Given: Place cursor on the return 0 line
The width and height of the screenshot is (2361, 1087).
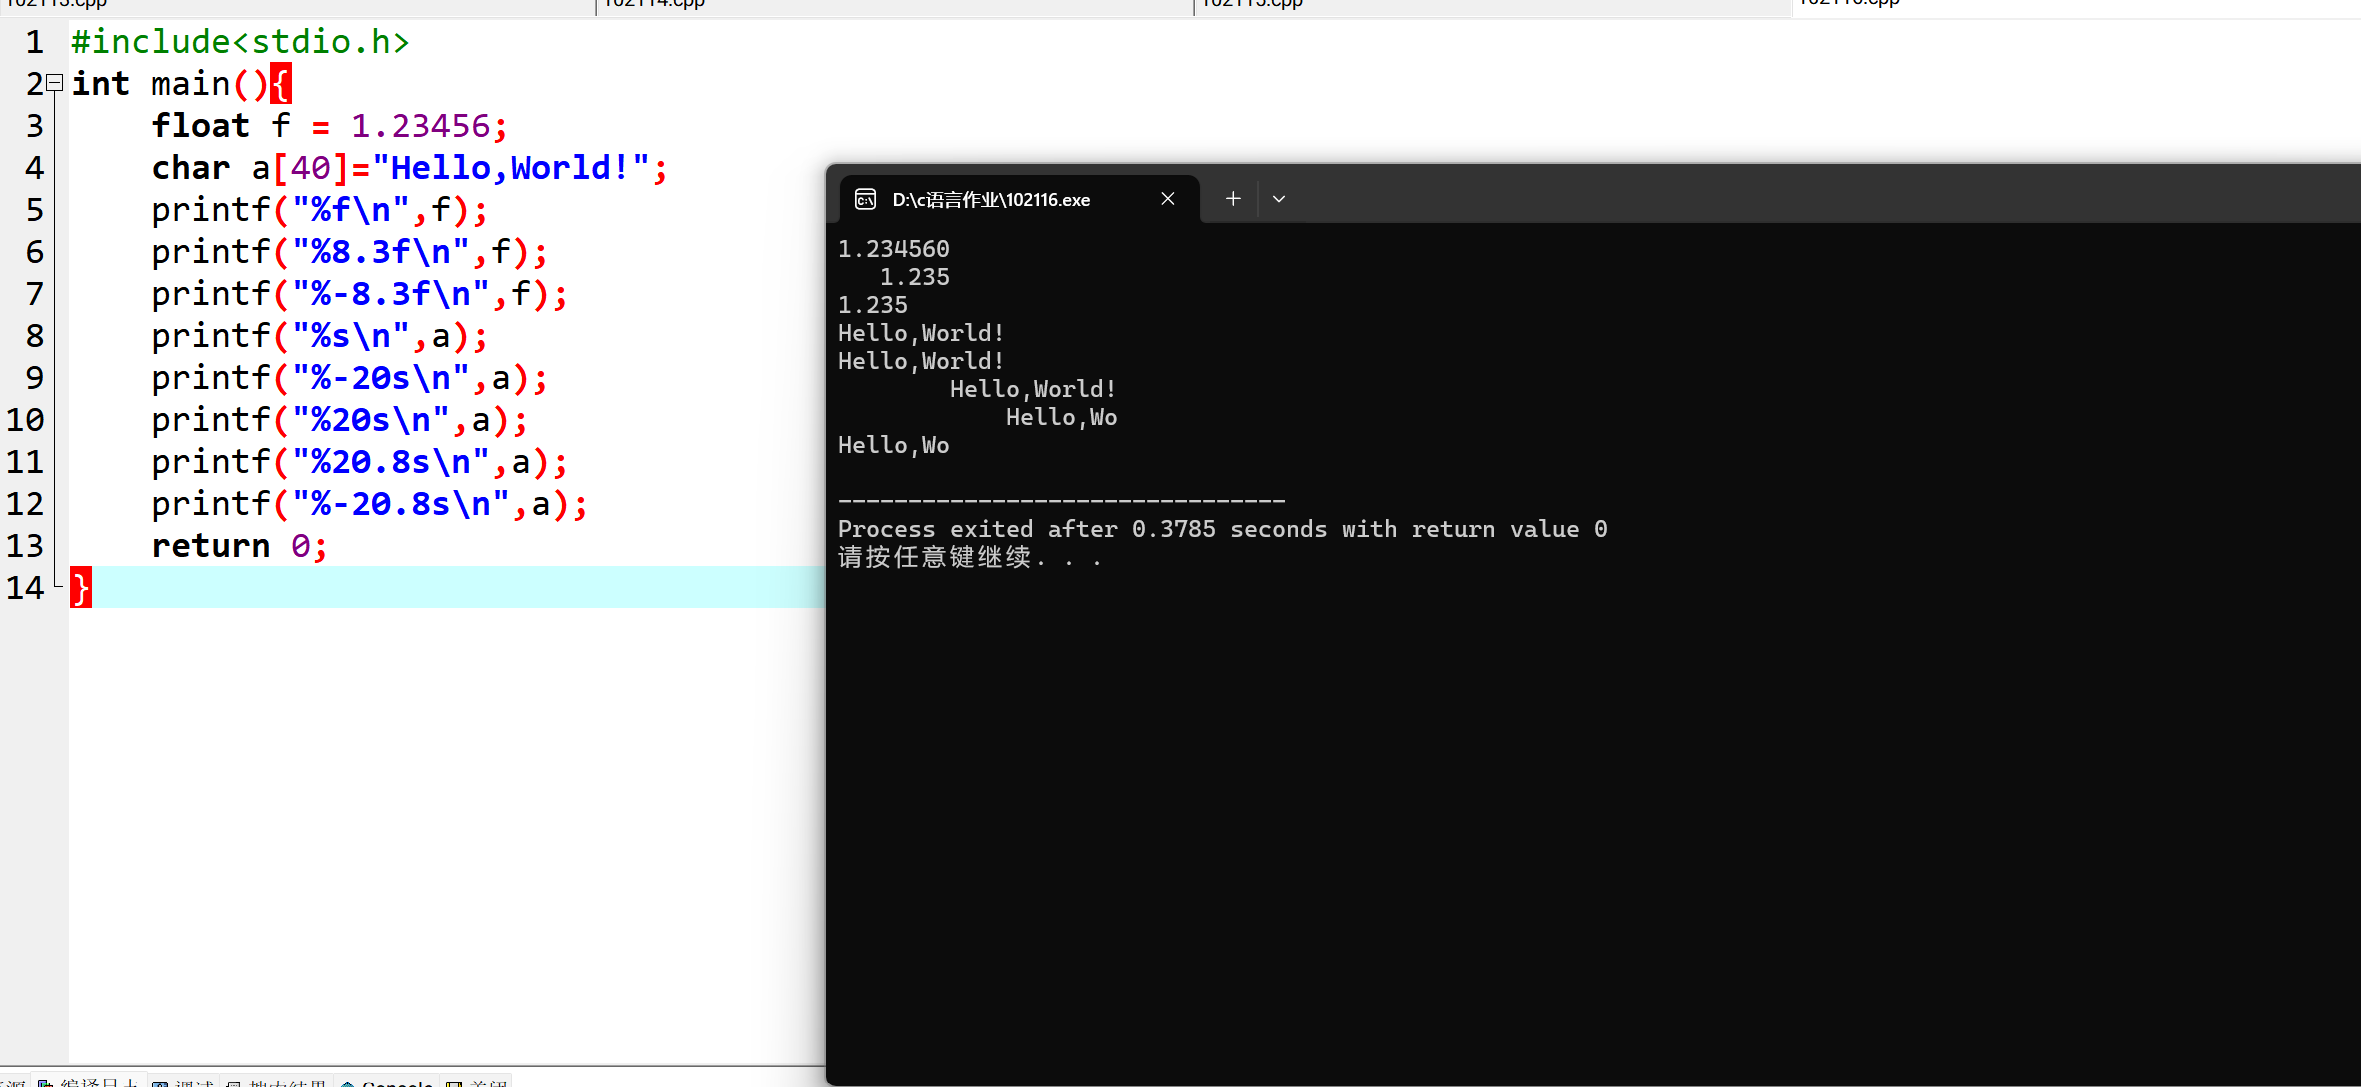Looking at the screenshot, I should pos(238,546).
